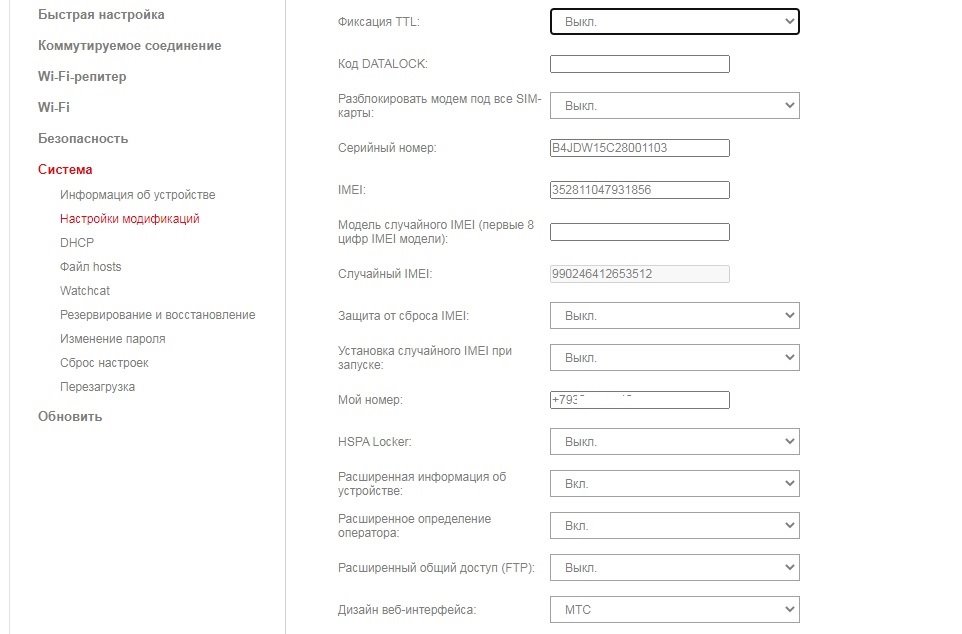Open the Безопасность menu section
Viewport: 962px width, 634px height.
point(83,139)
